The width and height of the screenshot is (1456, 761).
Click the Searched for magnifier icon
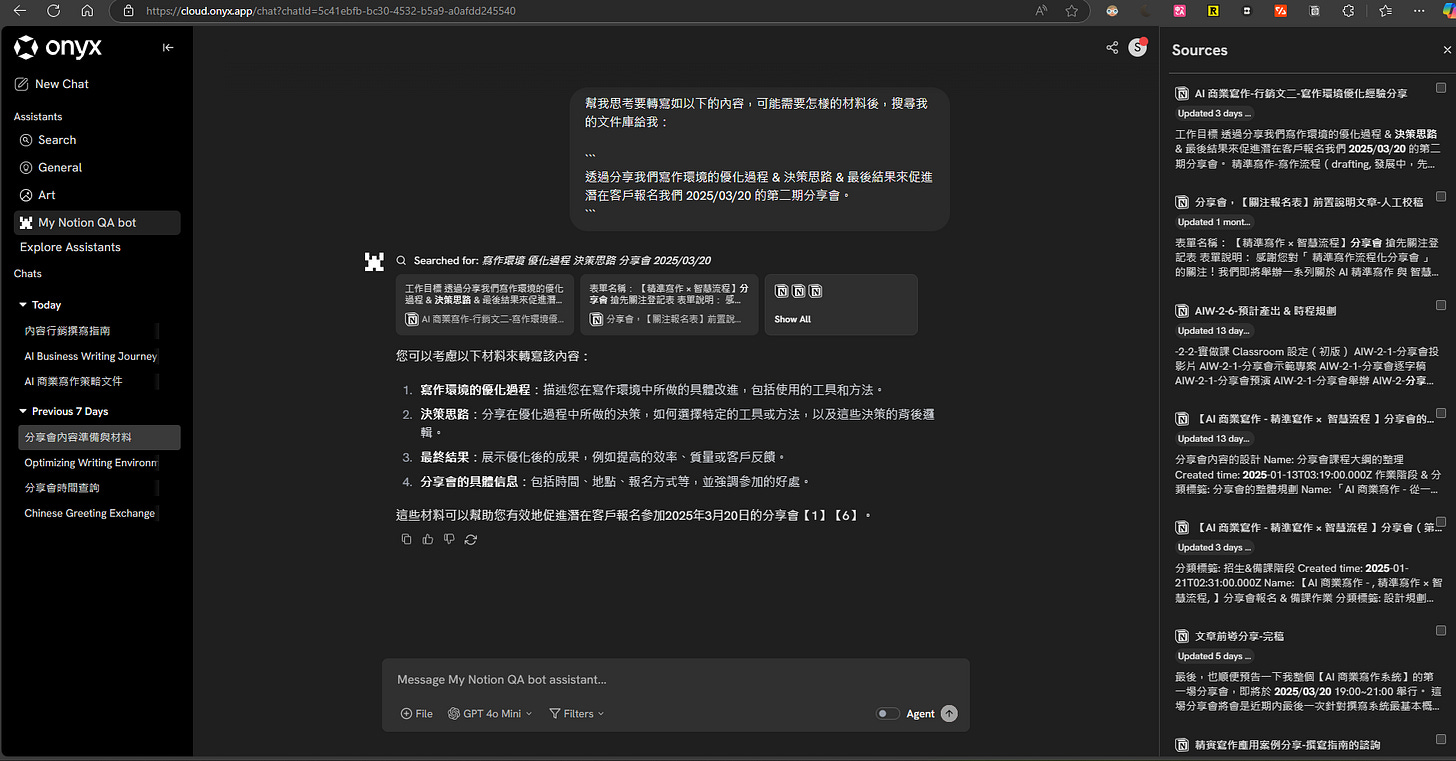point(401,260)
